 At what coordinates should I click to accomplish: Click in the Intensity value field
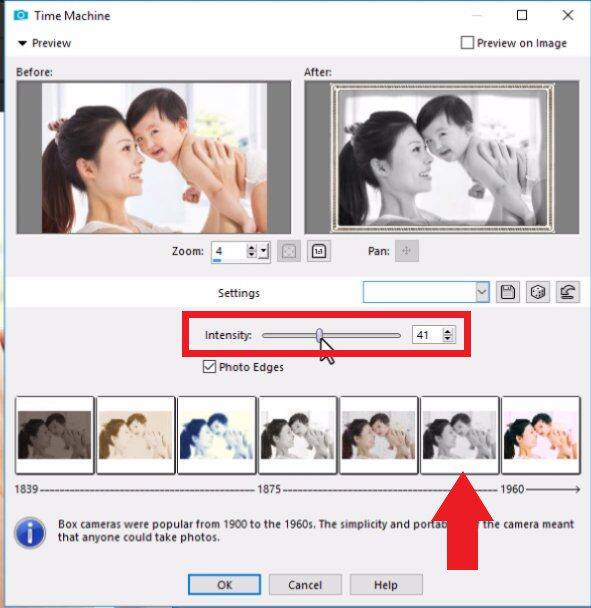coord(427,335)
